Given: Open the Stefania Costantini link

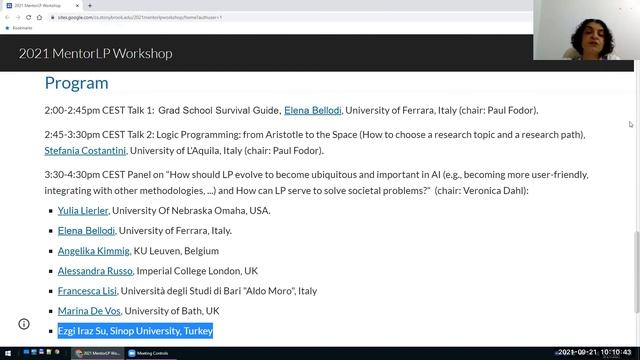Looking at the screenshot, I should pos(85,151).
